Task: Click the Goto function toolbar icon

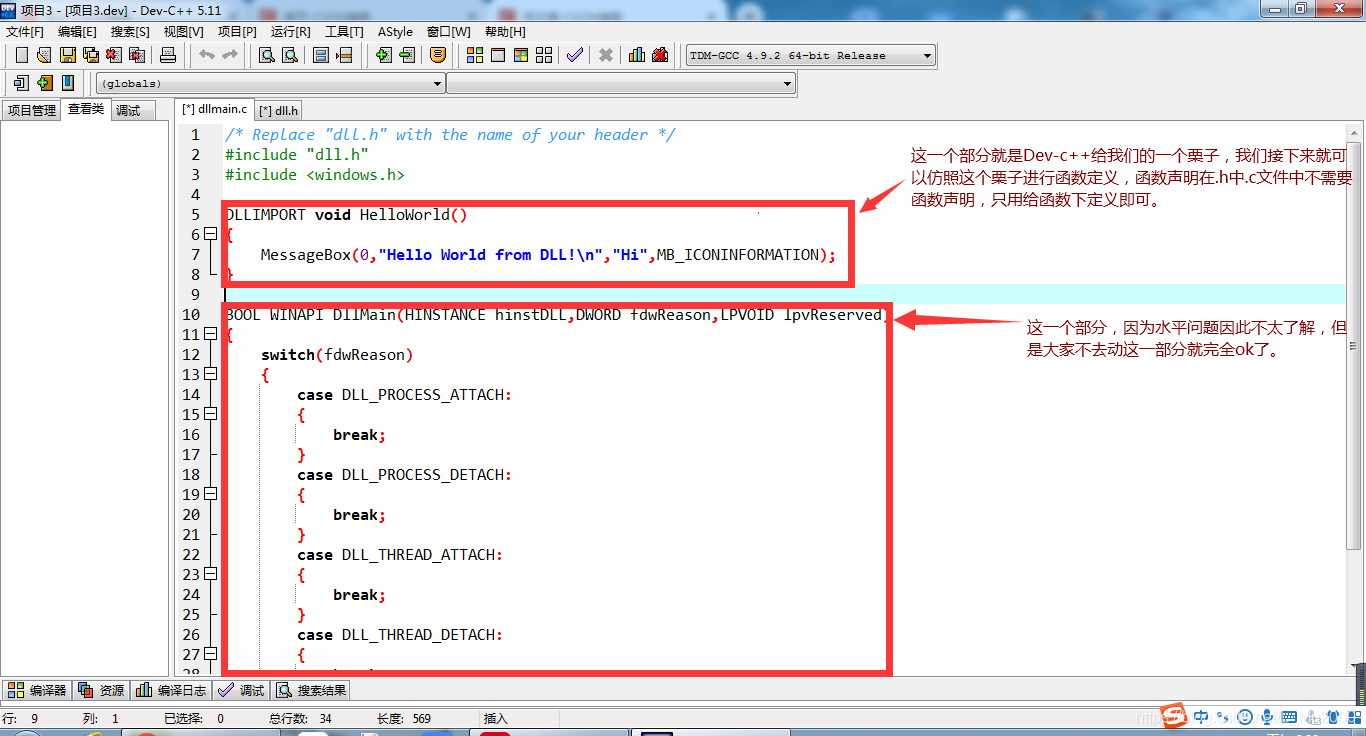Action: coord(321,55)
